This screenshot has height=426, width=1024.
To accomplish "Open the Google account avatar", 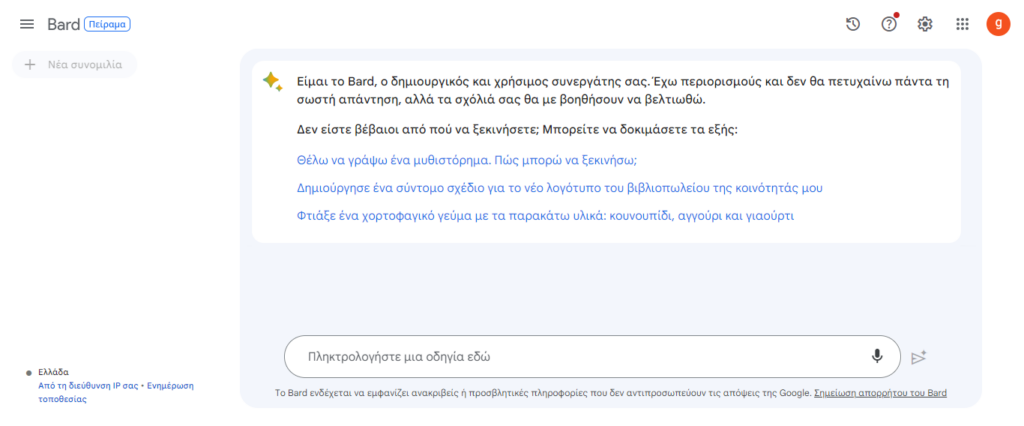I will tap(998, 24).
